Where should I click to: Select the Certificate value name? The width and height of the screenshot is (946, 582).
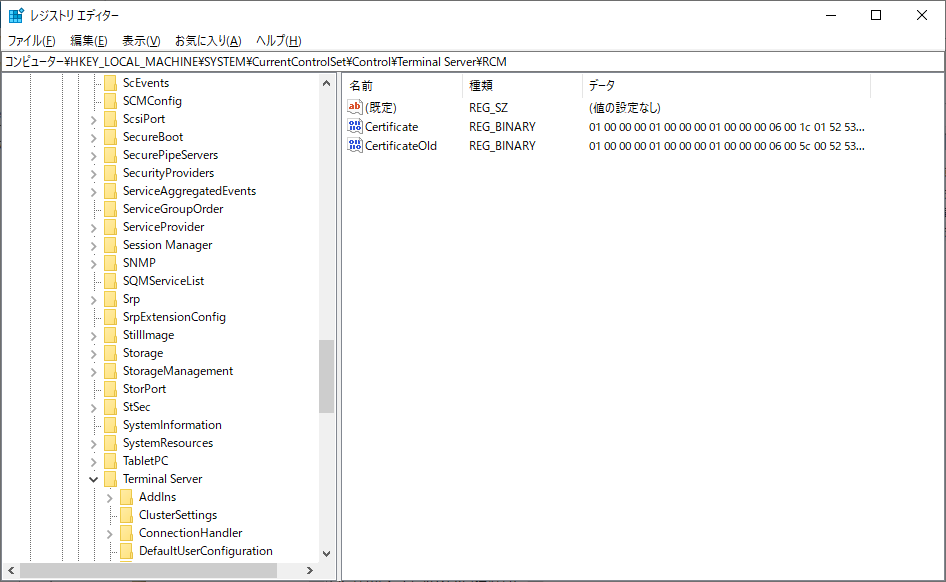tap(392, 127)
